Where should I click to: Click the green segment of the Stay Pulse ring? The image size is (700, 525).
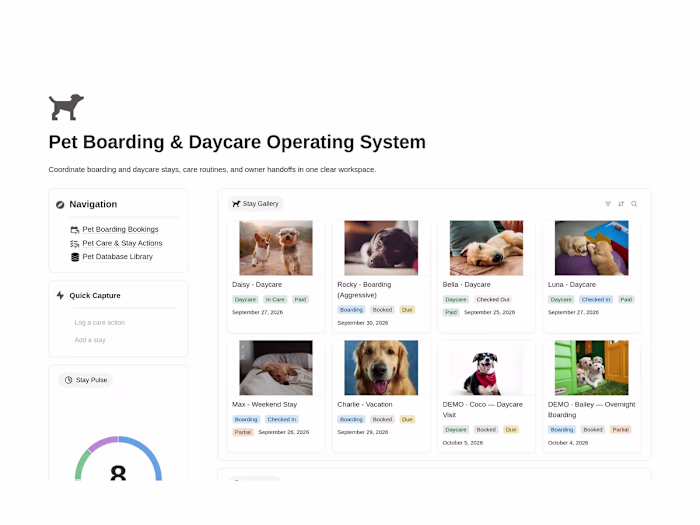80,464
